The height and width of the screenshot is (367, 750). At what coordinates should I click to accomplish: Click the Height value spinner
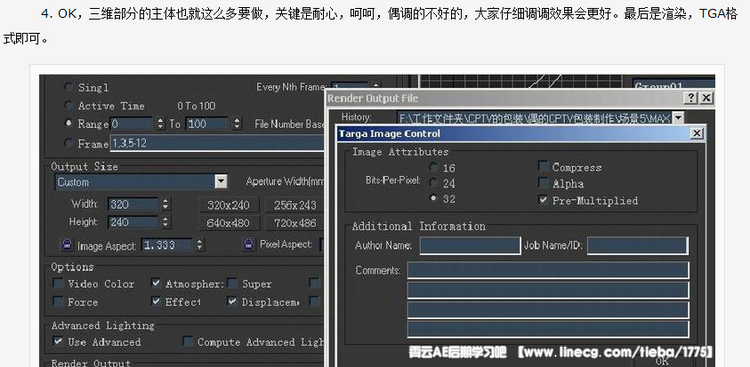(x=165, y=222)
